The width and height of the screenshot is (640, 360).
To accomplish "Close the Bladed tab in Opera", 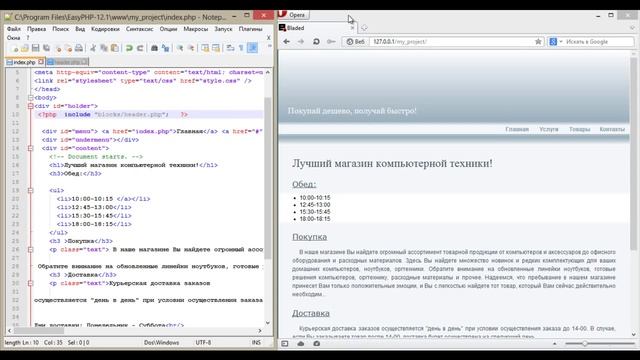I will pyautogui.click(x=352, y=28).
